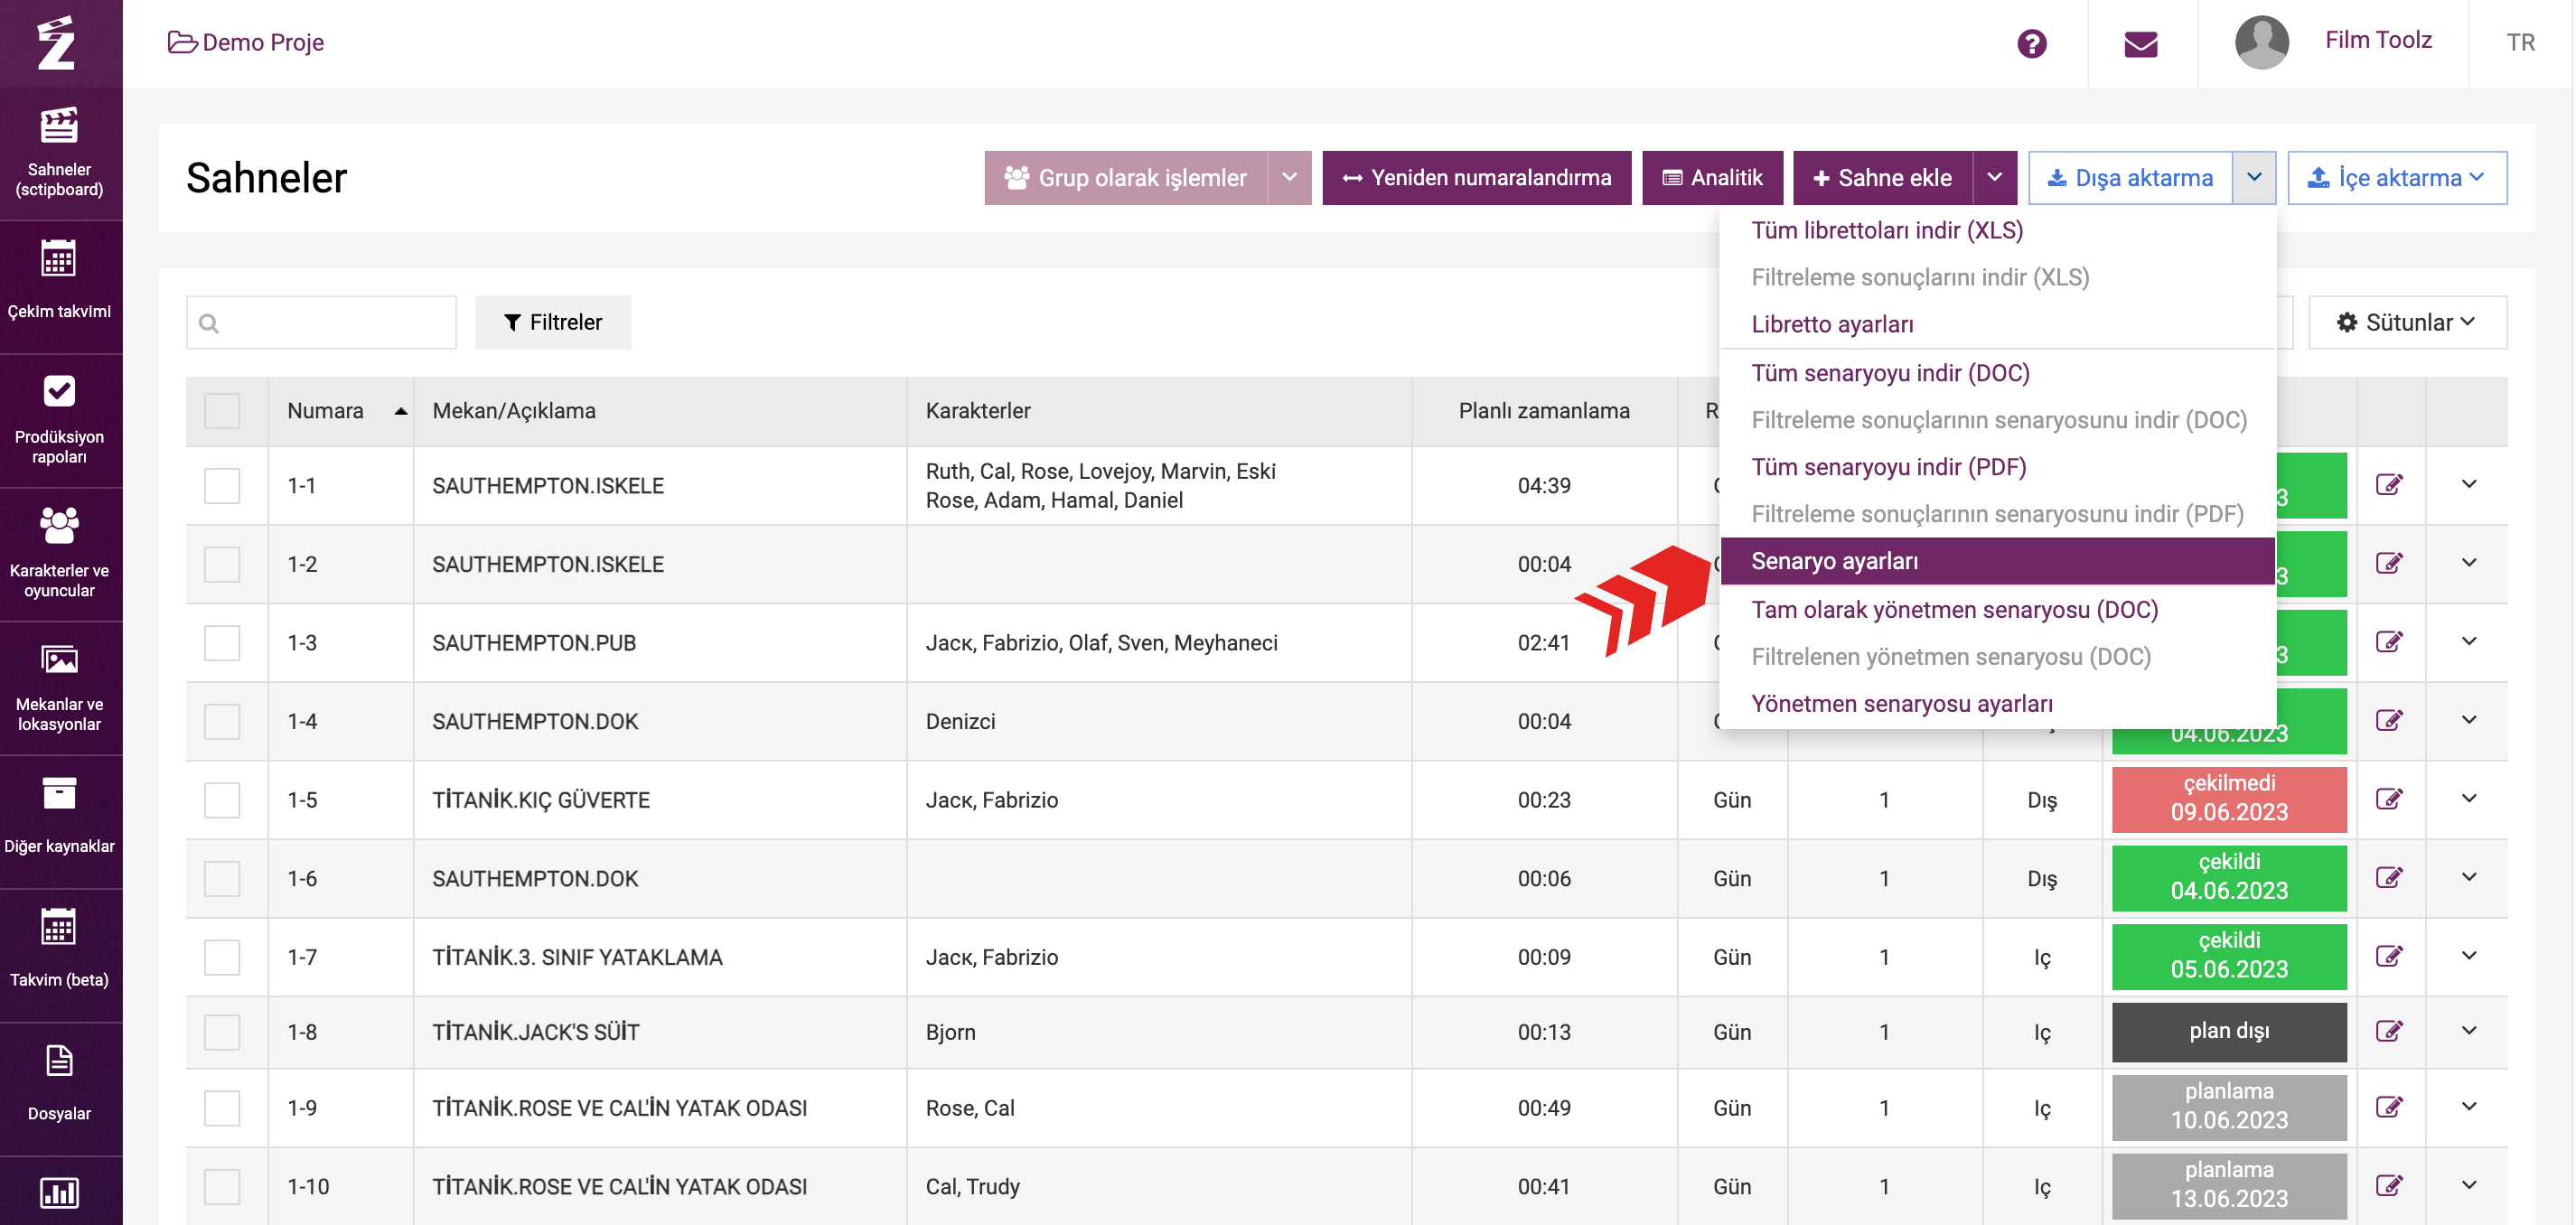The image size is (2576, 1225).
Task: Check the box for scene 1-2
Action: [x=222, y=564]
